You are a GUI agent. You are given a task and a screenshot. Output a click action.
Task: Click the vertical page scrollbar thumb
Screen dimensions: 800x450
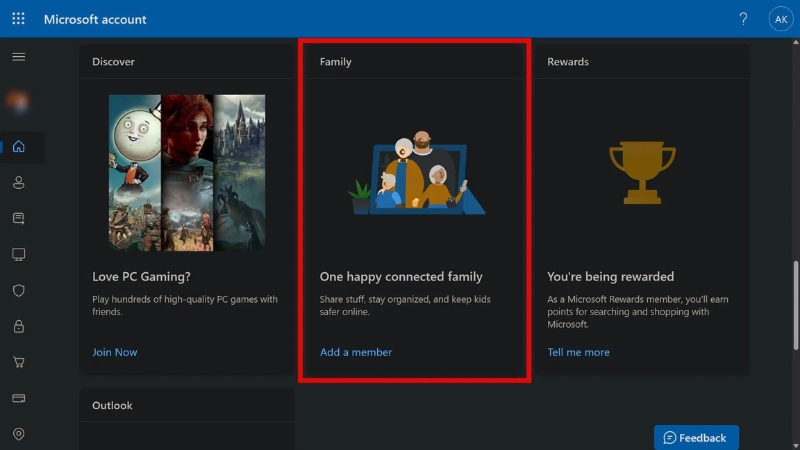(x=795, y=305)
